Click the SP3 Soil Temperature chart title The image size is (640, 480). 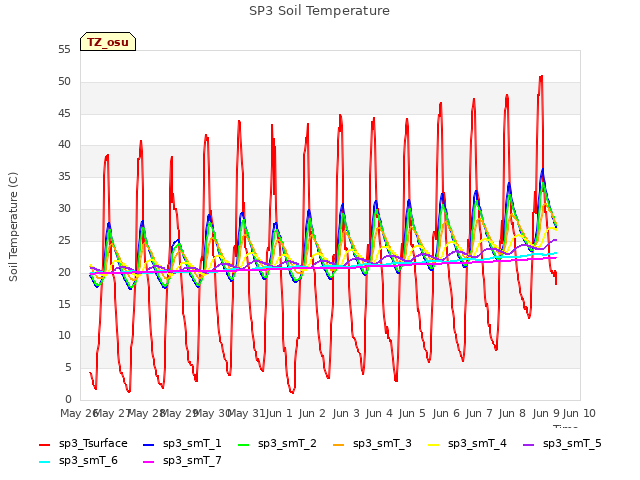coord(319,11)
